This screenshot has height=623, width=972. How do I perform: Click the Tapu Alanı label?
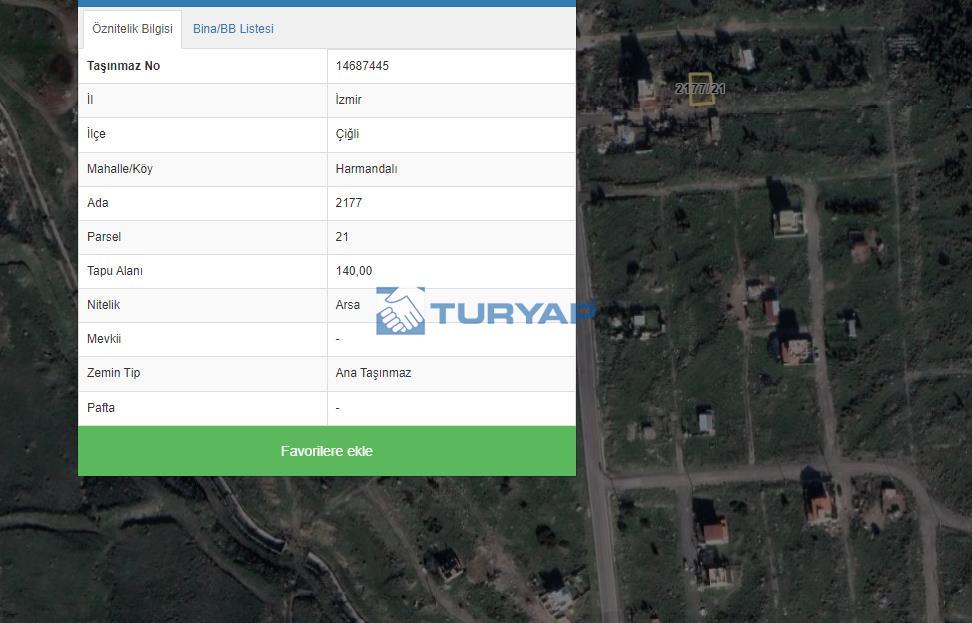coord(115,271)
